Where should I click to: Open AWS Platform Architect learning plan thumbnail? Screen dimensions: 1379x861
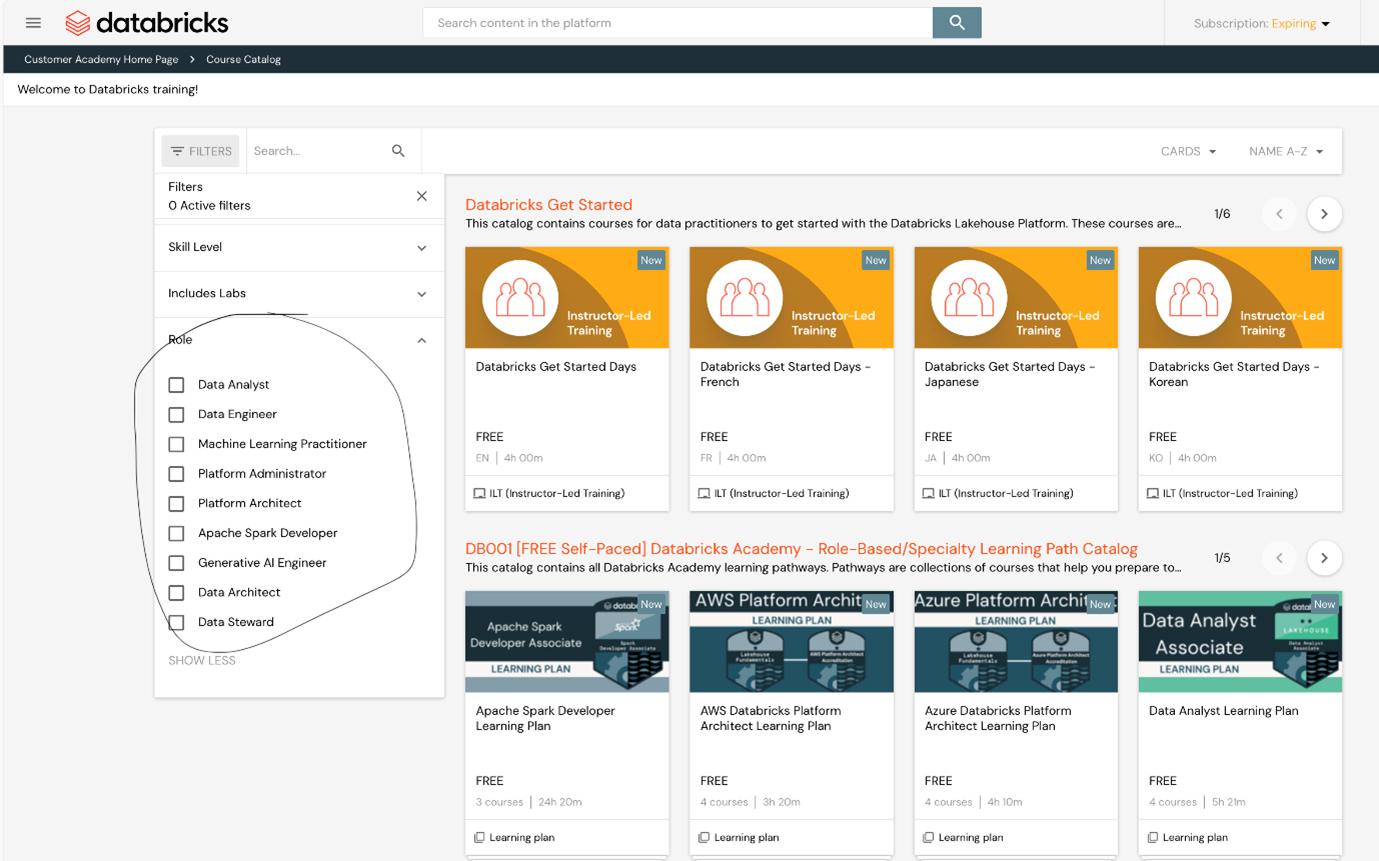coord(791,642)
